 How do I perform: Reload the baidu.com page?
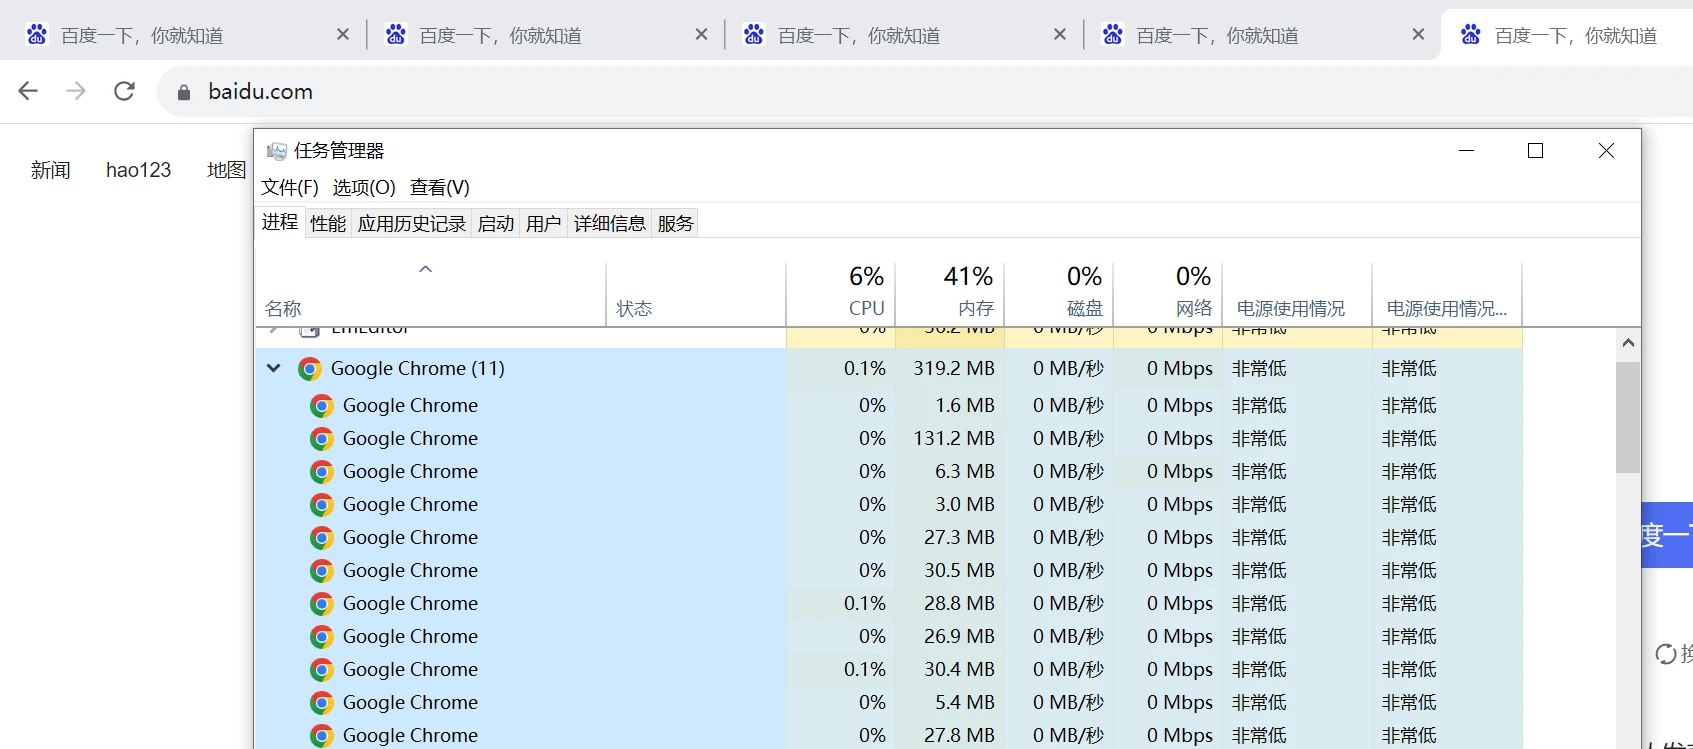coord(124,91)
